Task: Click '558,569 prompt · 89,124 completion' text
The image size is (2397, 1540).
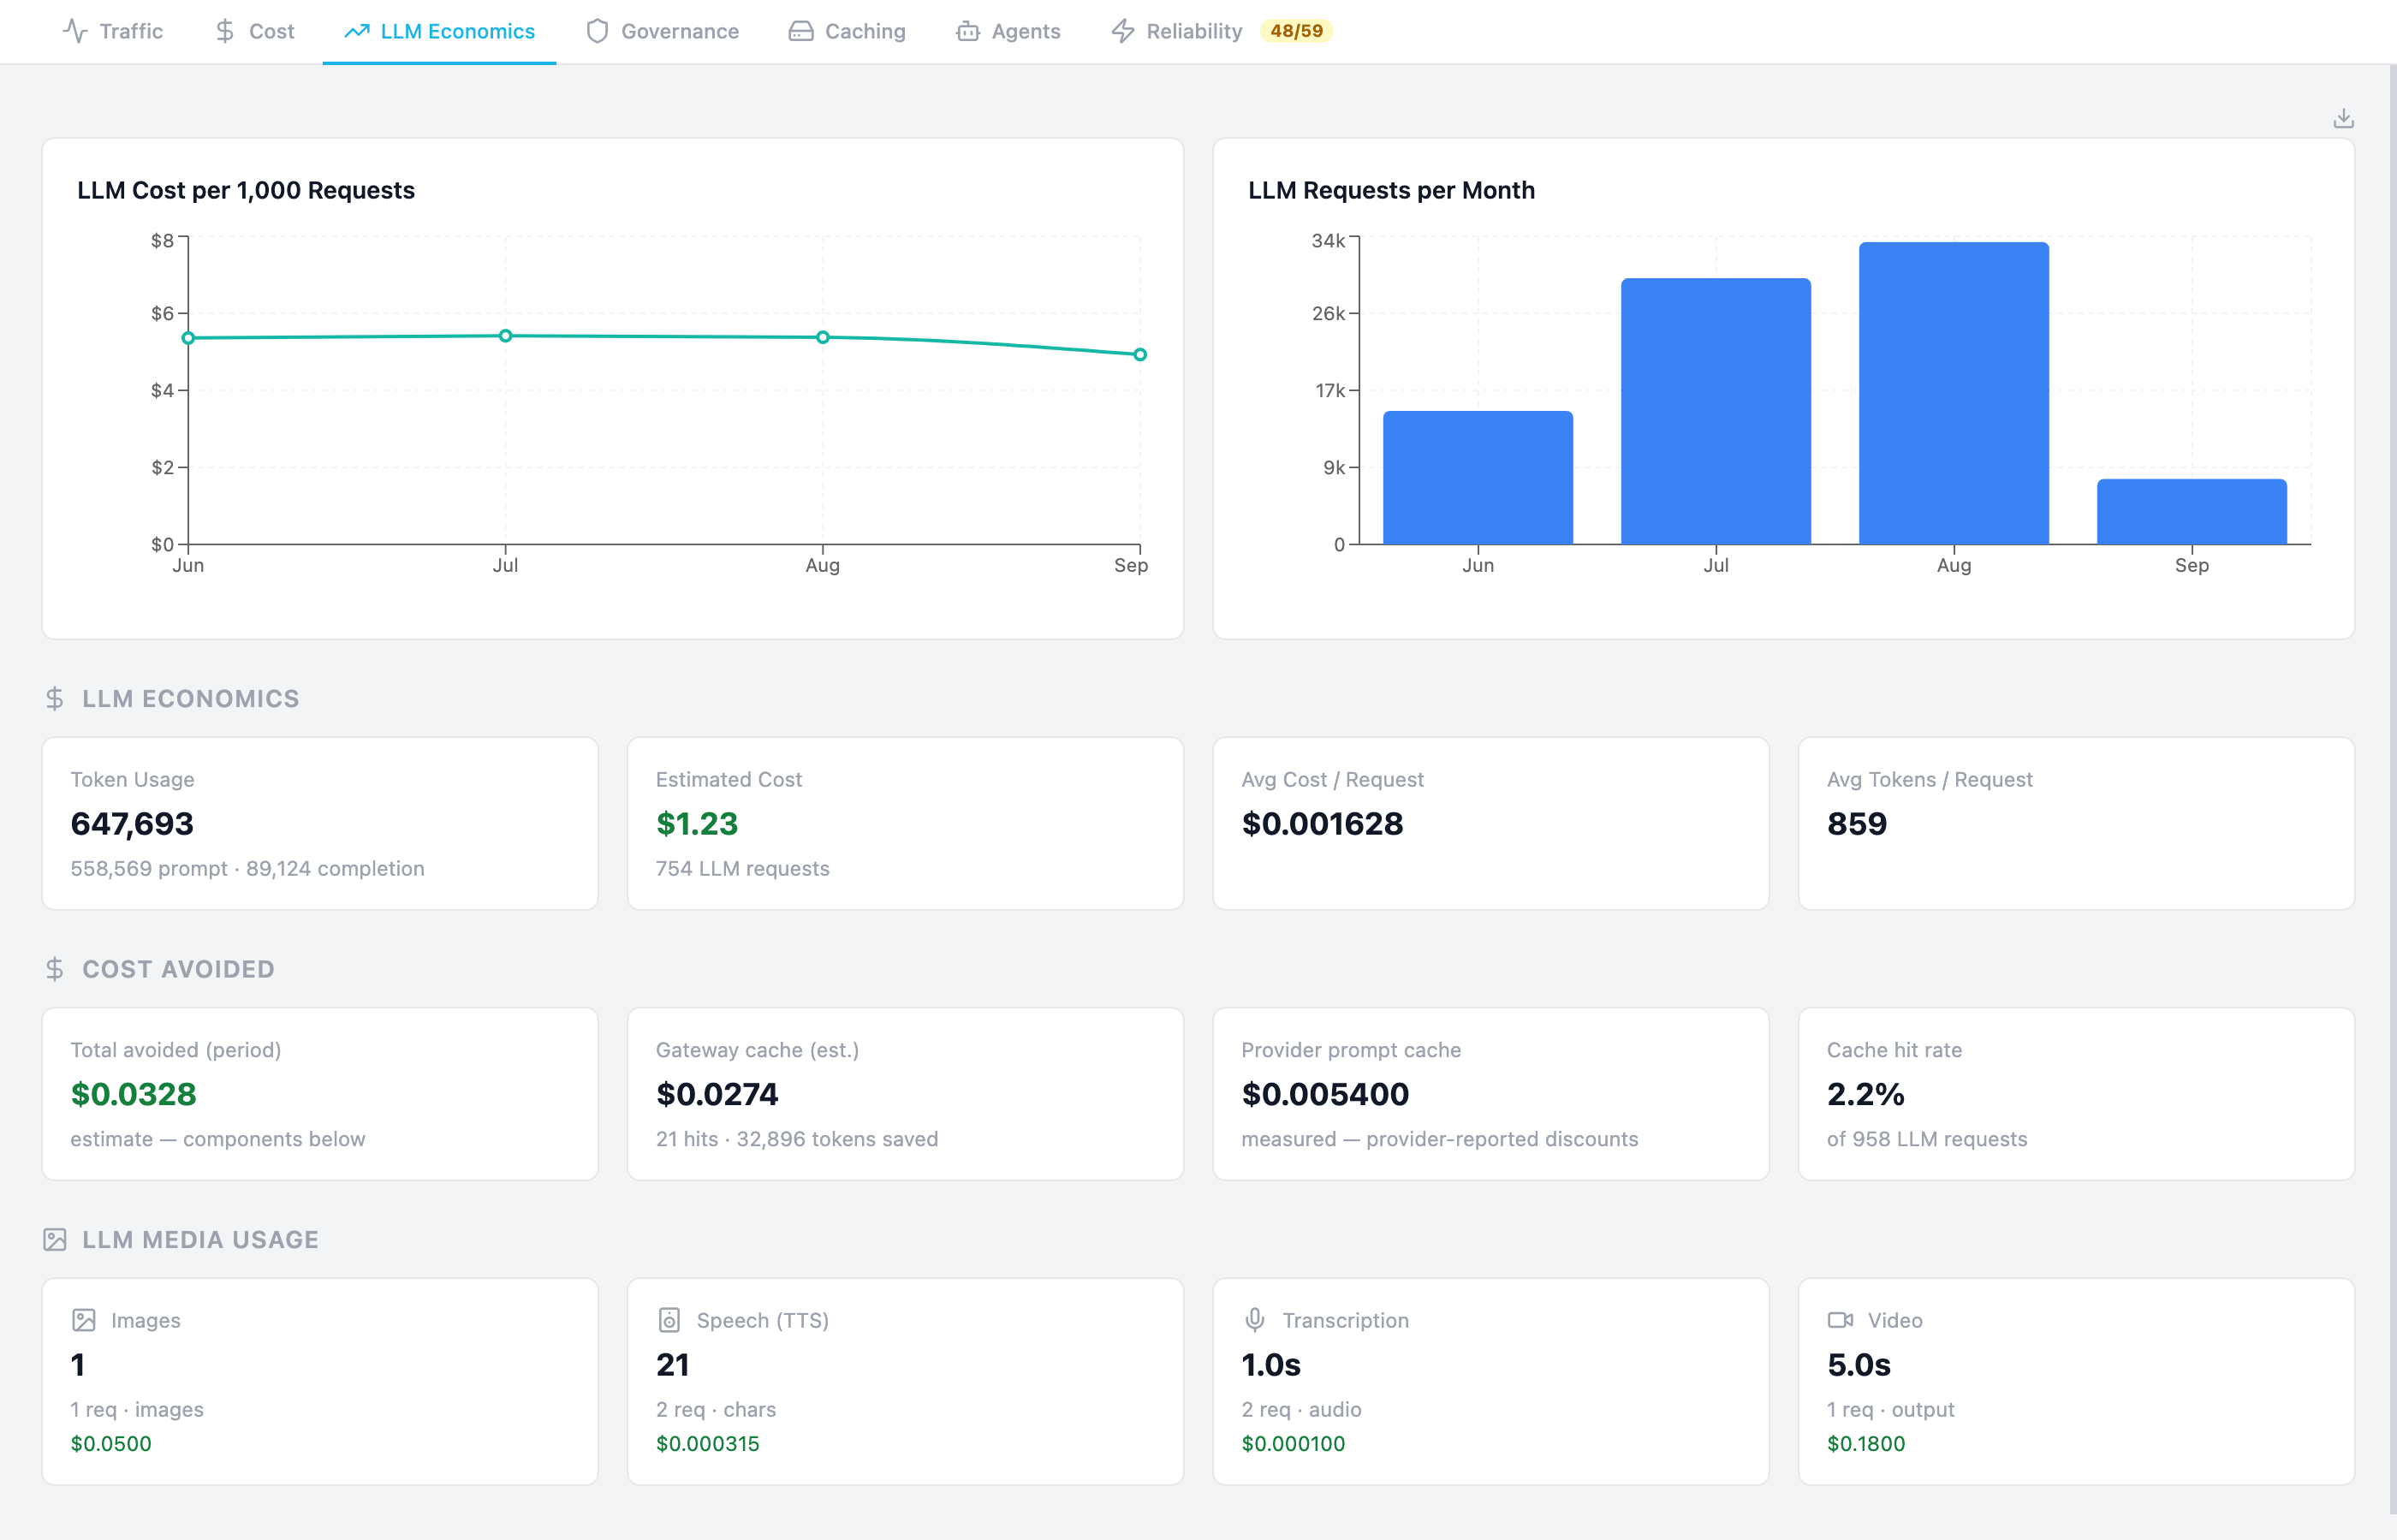Action: [247, 868]
